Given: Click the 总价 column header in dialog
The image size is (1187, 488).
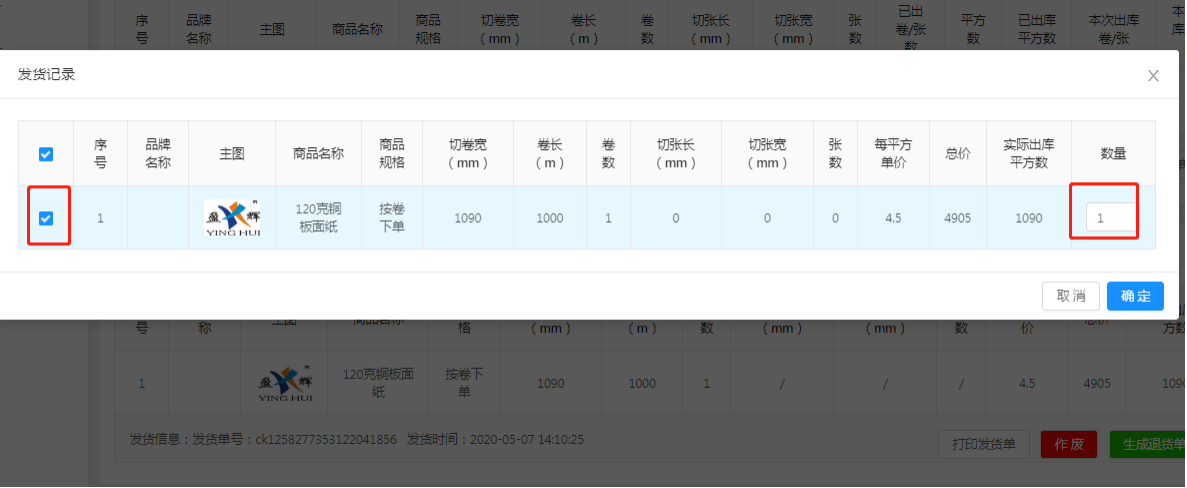Looking at the screenshot, I should click(x=958, y=154).
